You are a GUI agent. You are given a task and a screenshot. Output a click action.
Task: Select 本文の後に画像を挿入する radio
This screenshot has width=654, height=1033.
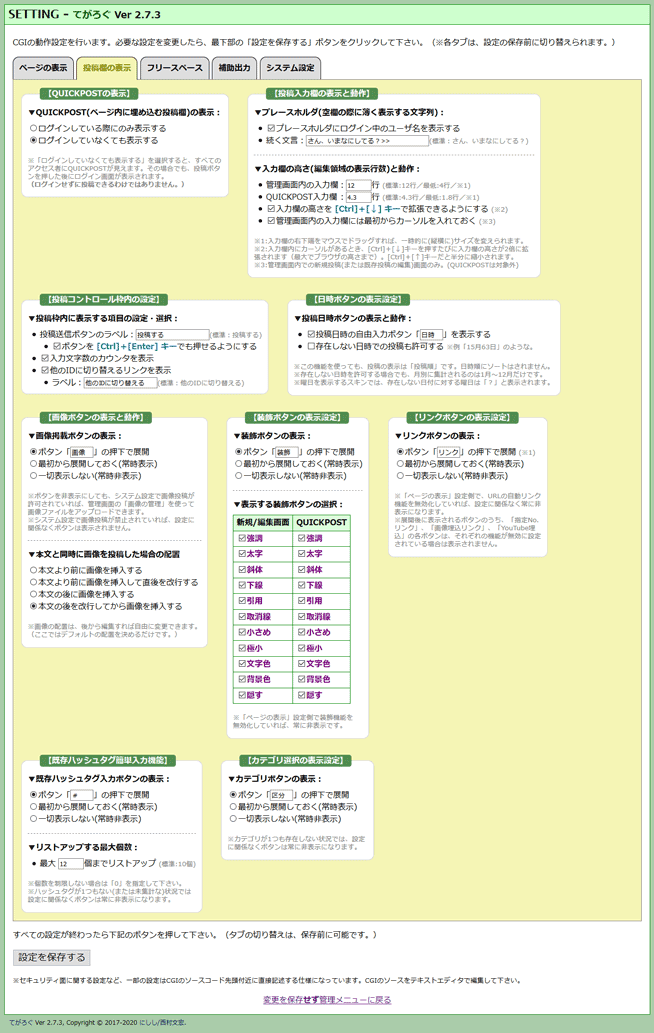[x=34, y=594]
